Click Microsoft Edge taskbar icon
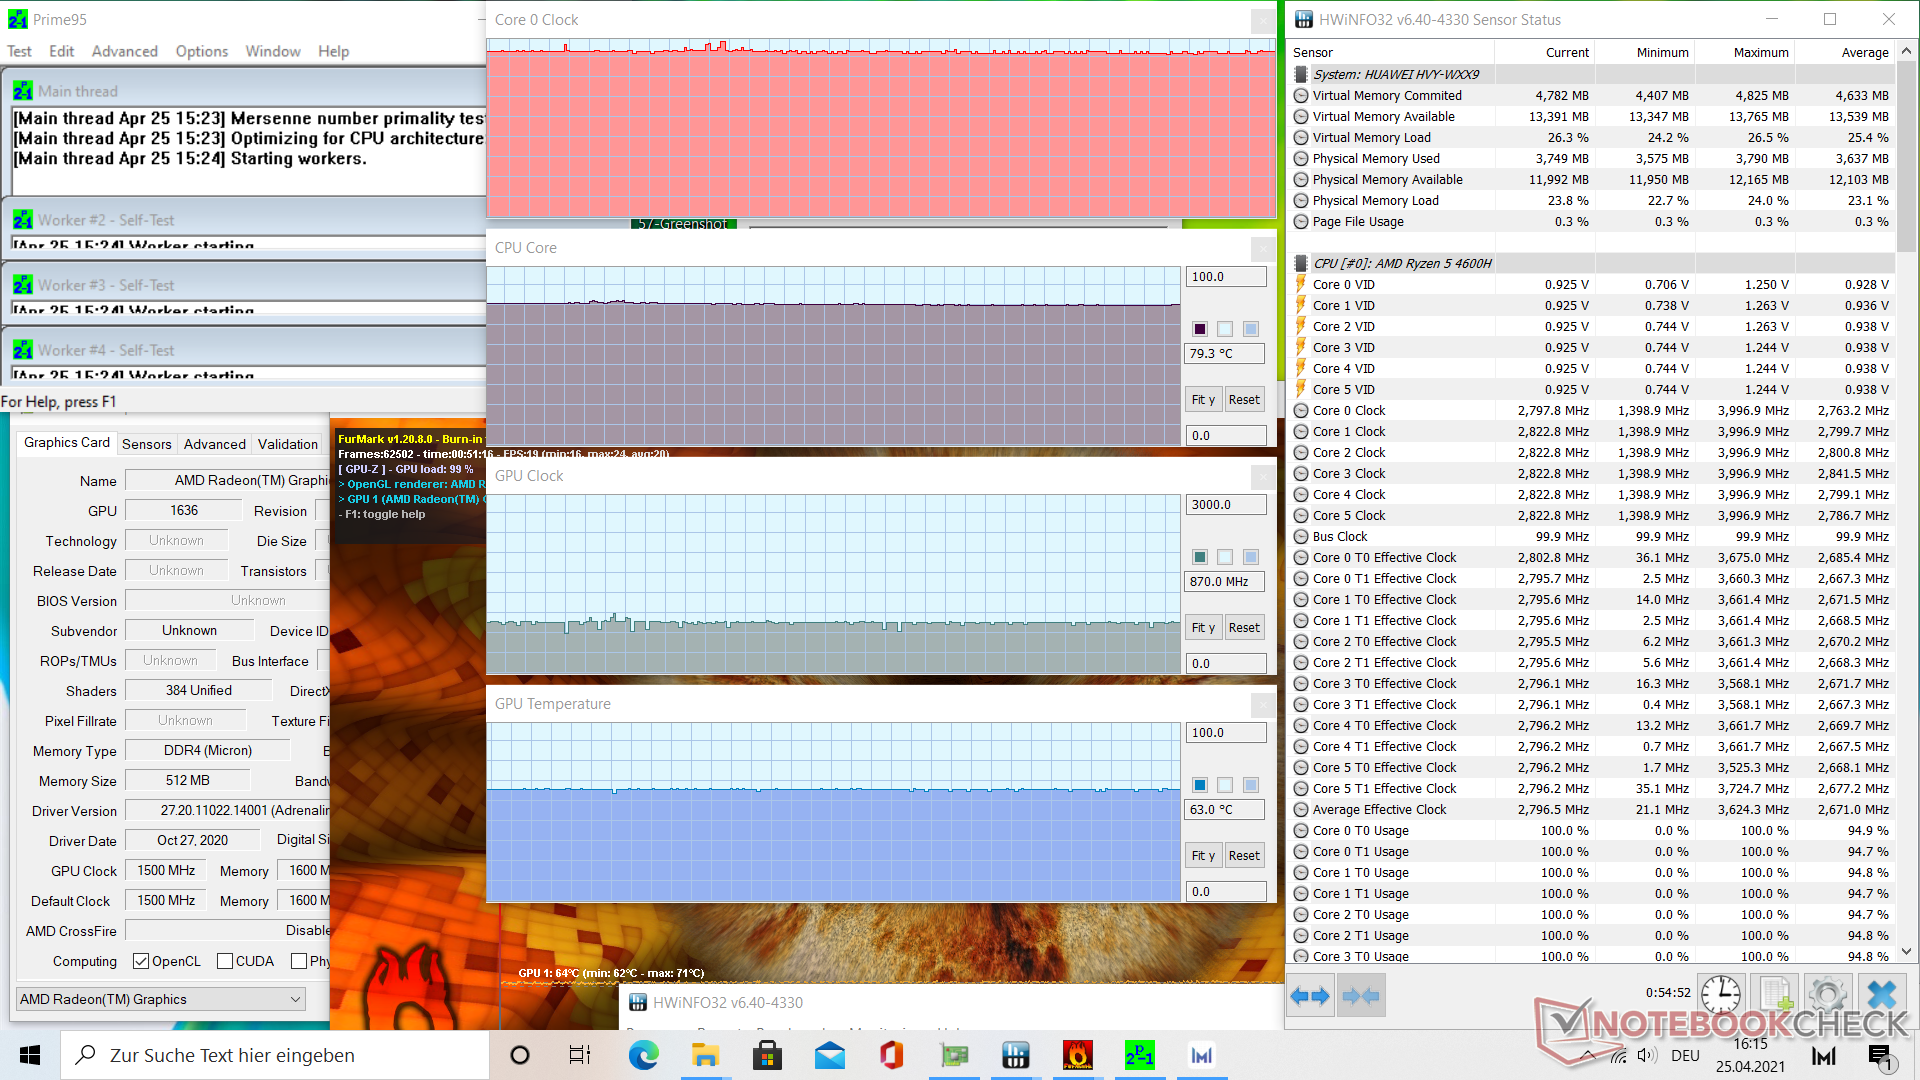 [643, 1055]
